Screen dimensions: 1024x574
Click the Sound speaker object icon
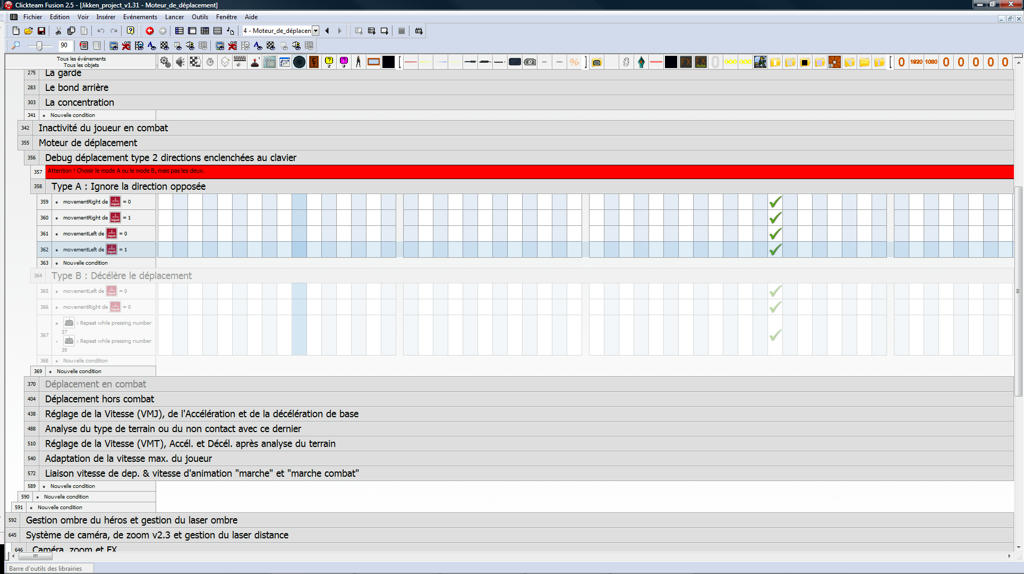[x=180, y=62]
